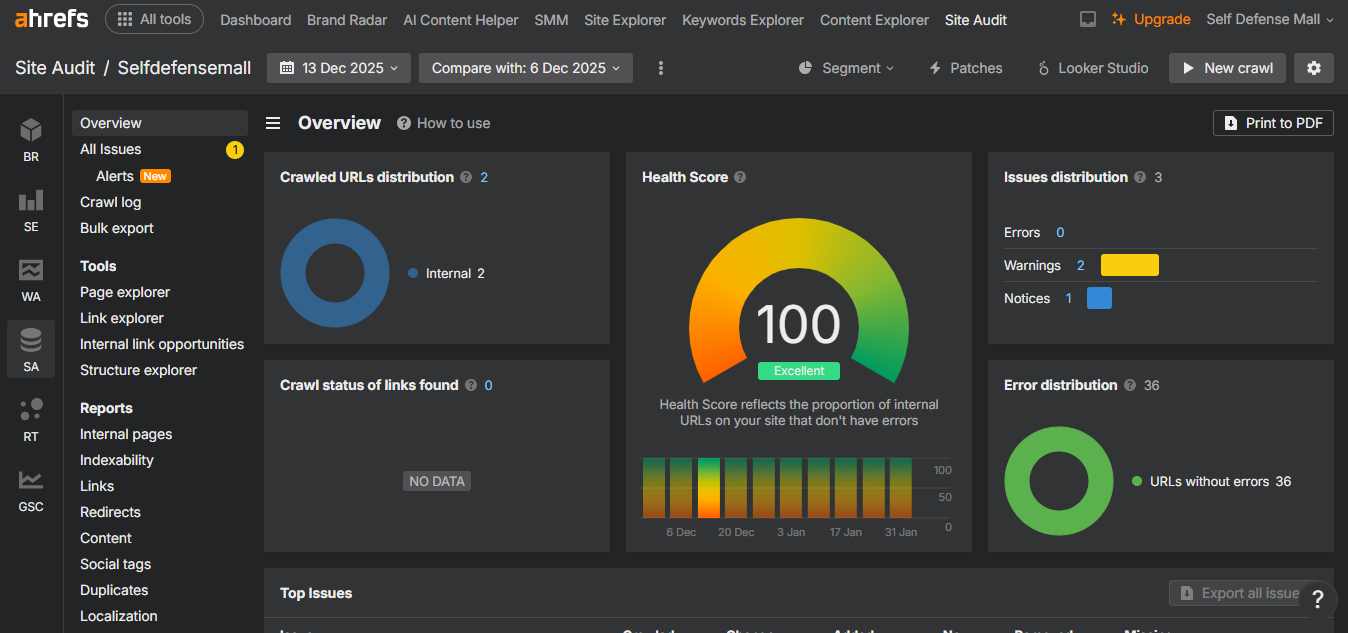The width and height of the screenshot is (1348, 633).
Task: Click the Export all issues button
Action: (x=1240, y=593)
